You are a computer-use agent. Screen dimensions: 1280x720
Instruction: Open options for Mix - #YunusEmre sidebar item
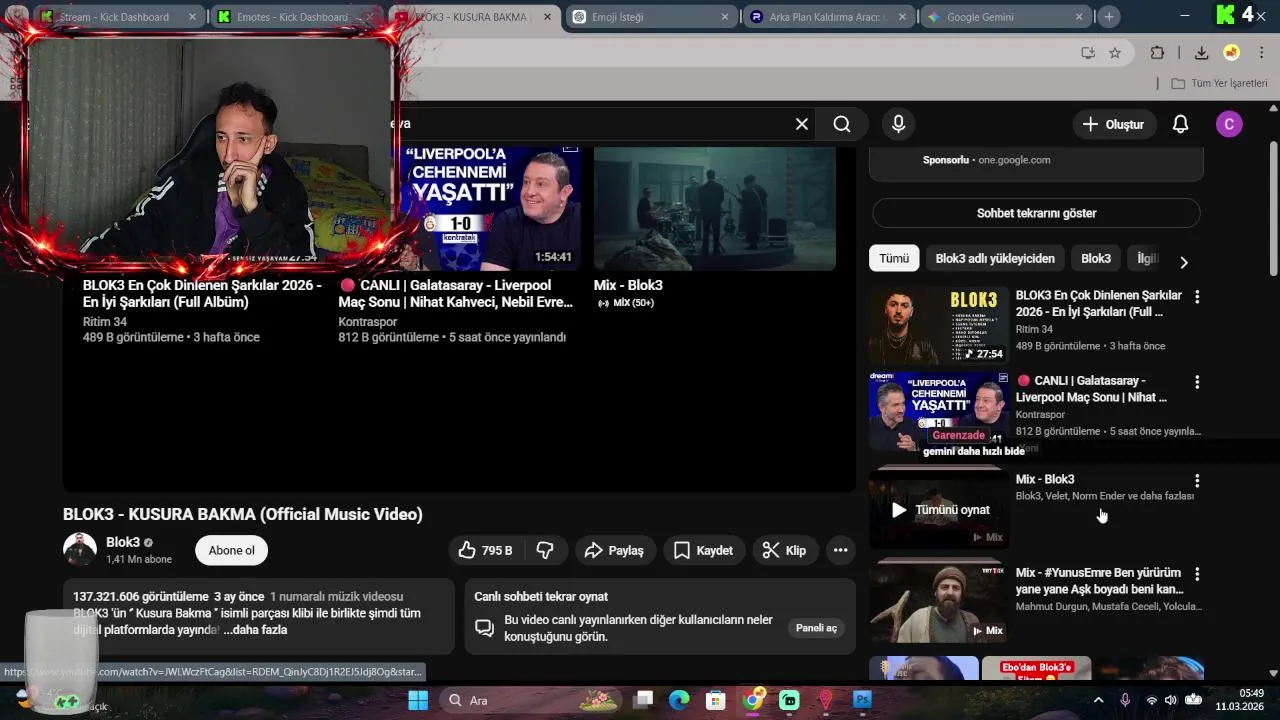tap(1197, 574)
